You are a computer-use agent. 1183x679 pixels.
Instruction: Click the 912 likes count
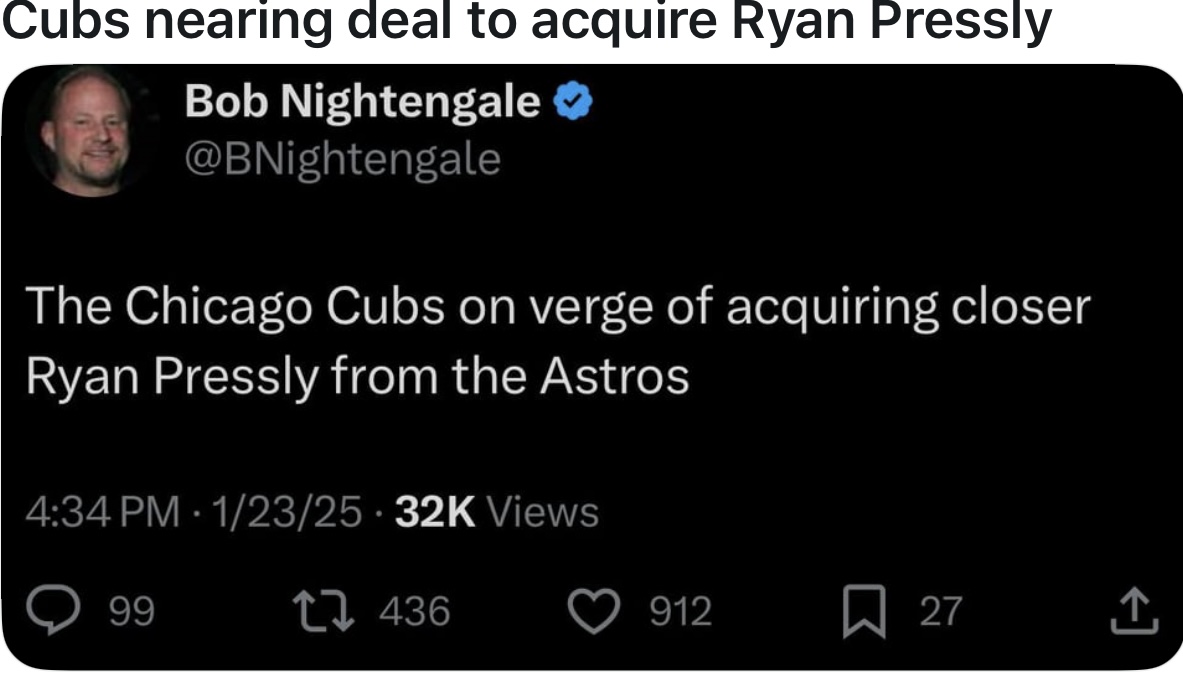pyautogui.click(x=681, y=610)
